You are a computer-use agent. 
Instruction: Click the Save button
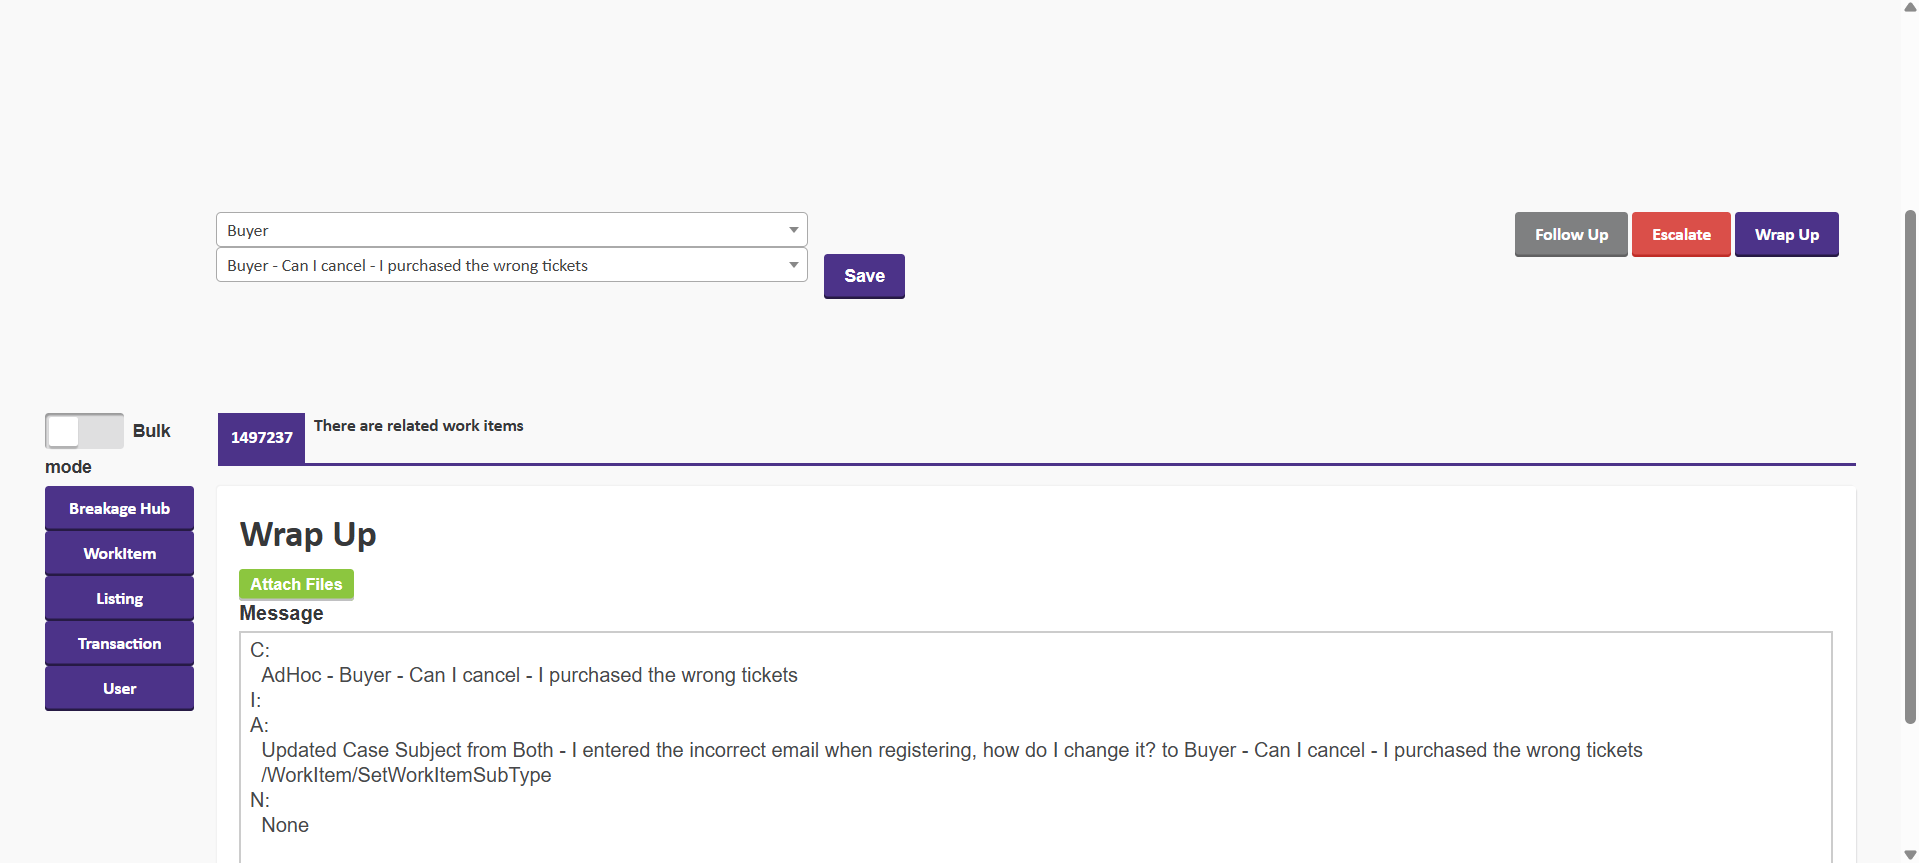point(864,276)
